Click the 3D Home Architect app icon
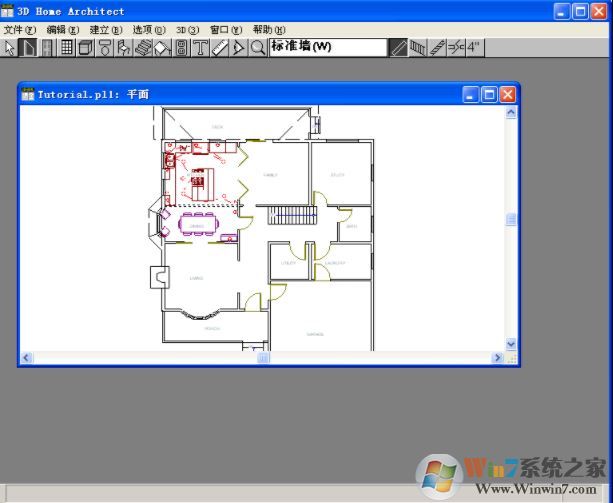 pos(7,11)
